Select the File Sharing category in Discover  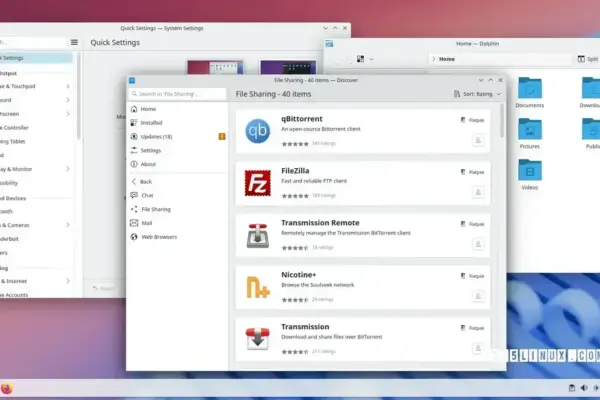tap(177, 209)
